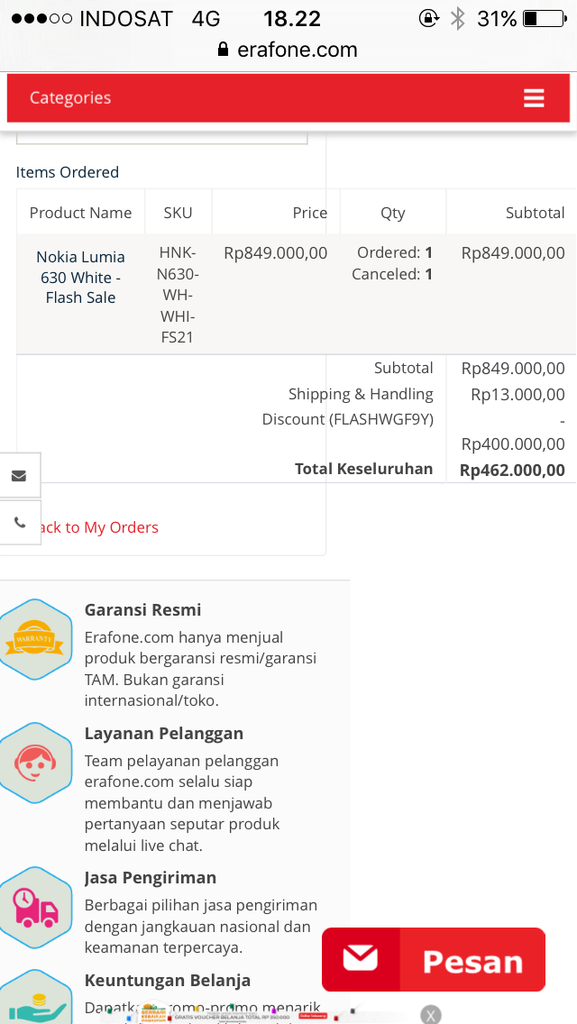Select the Keuntungan Belanja heading
The height and width of the screenshot is (1024, 577).
pyautogui.click(x=168, y=980)
